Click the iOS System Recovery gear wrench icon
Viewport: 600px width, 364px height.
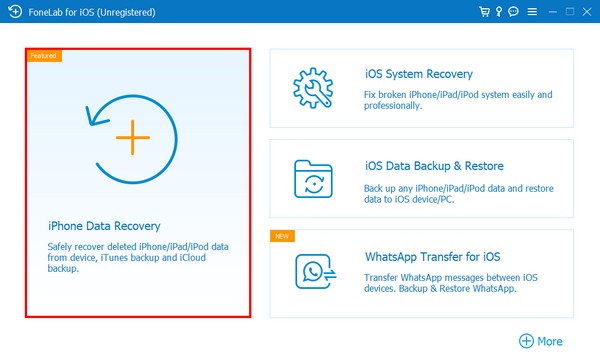pyautogui.click(x=313, y=88)
